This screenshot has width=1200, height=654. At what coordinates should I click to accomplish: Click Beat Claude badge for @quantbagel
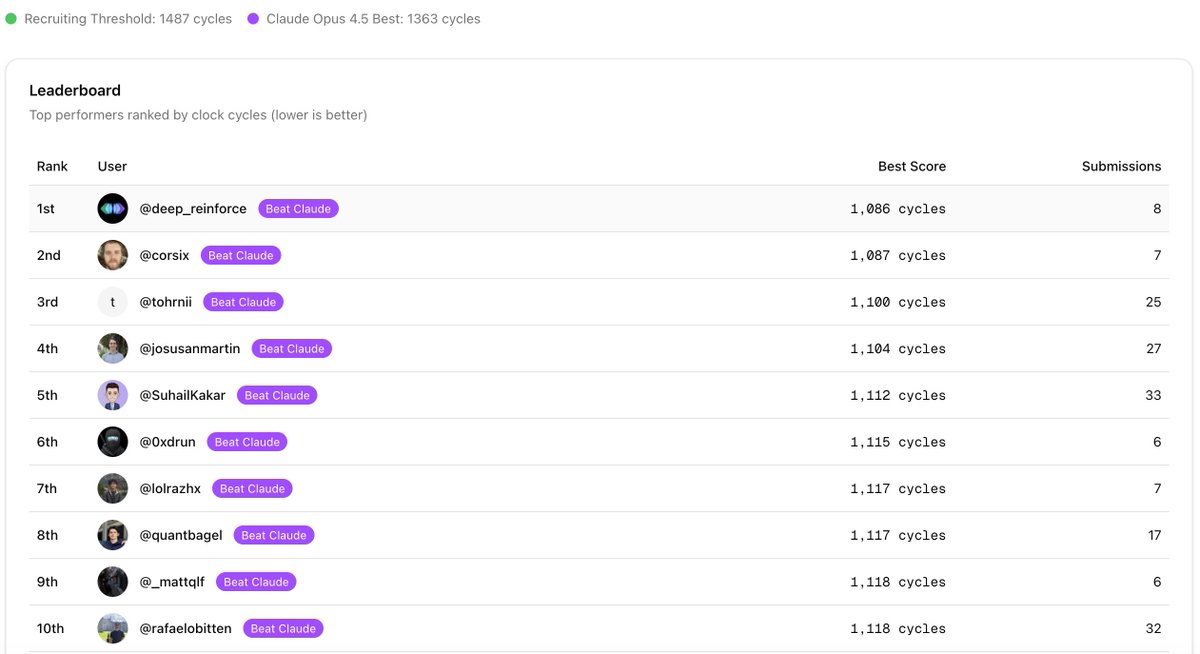pyautogui.click(x=274, y=535)
